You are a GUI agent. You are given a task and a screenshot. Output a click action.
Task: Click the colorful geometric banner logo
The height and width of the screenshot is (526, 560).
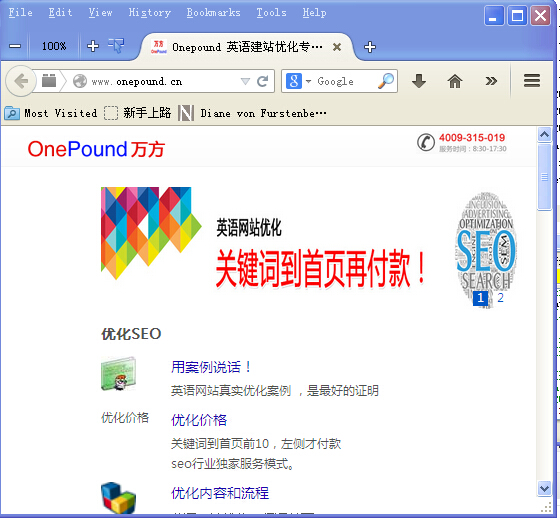pyautogui.click(x=151, y=233)
